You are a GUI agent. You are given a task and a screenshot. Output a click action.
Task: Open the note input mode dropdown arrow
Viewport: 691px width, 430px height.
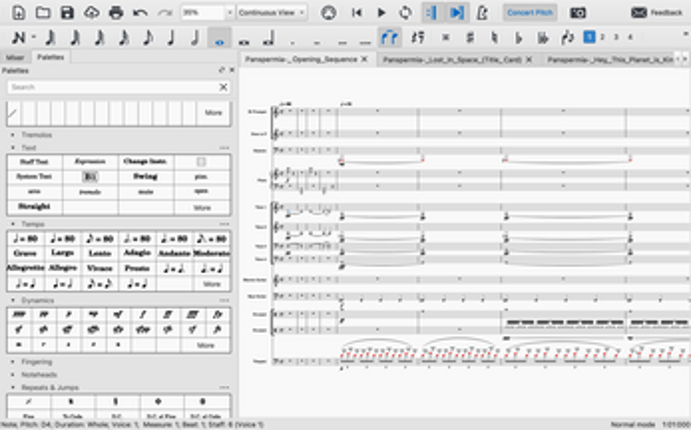click(x=34, y=37)
